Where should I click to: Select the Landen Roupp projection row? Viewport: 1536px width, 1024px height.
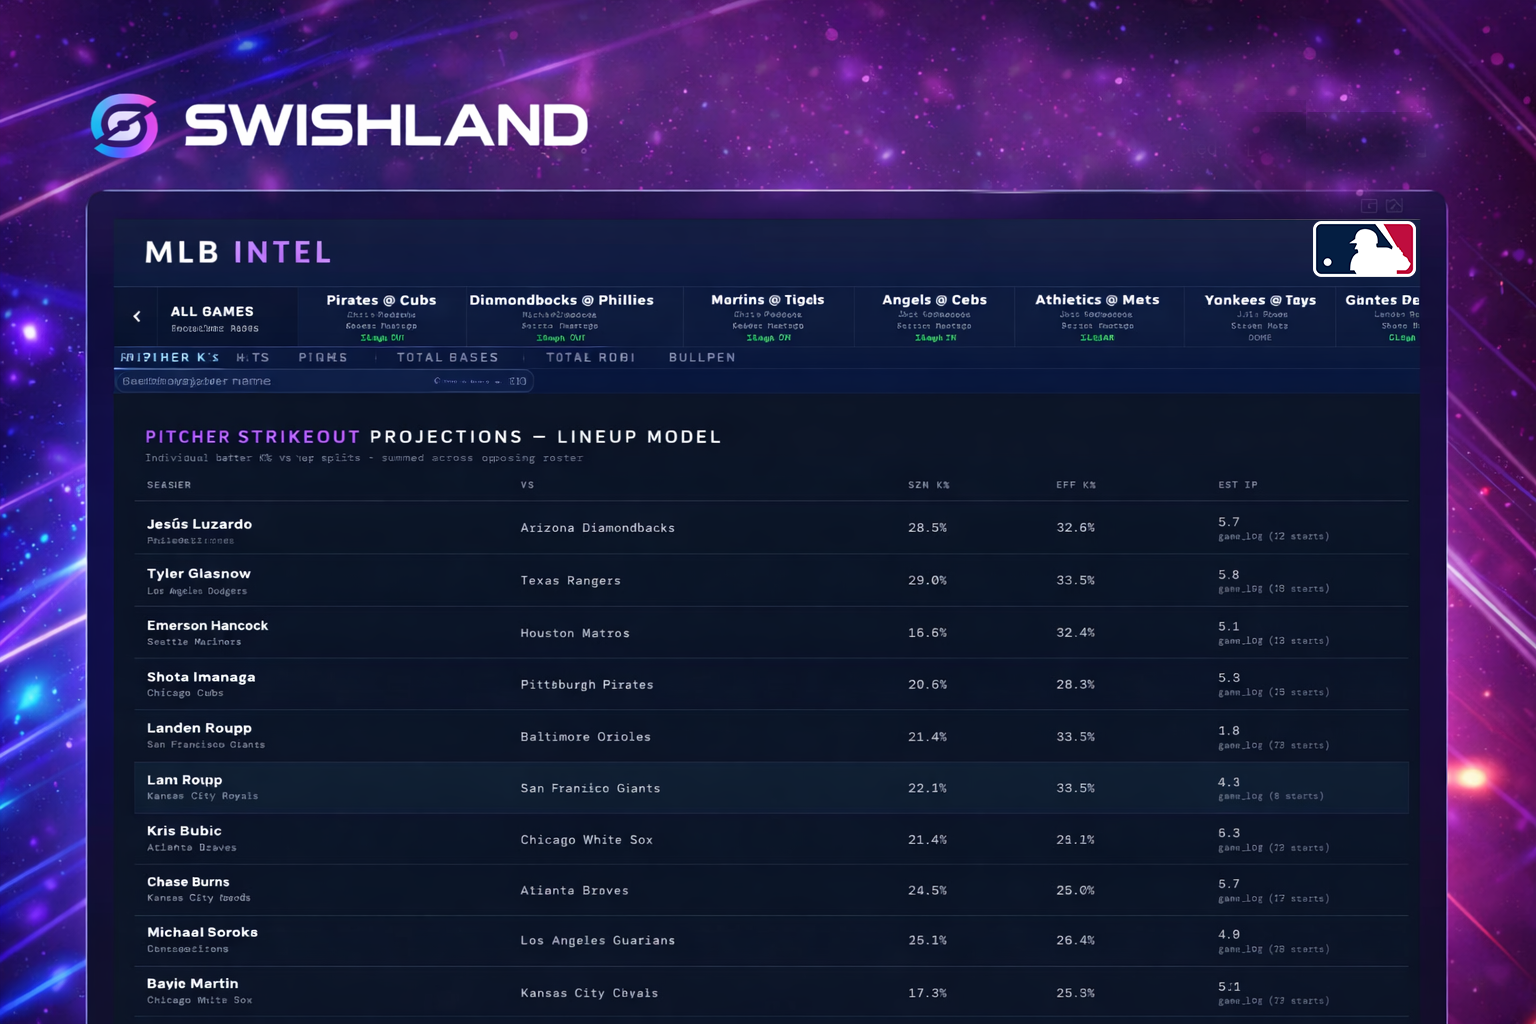point(700,735)
